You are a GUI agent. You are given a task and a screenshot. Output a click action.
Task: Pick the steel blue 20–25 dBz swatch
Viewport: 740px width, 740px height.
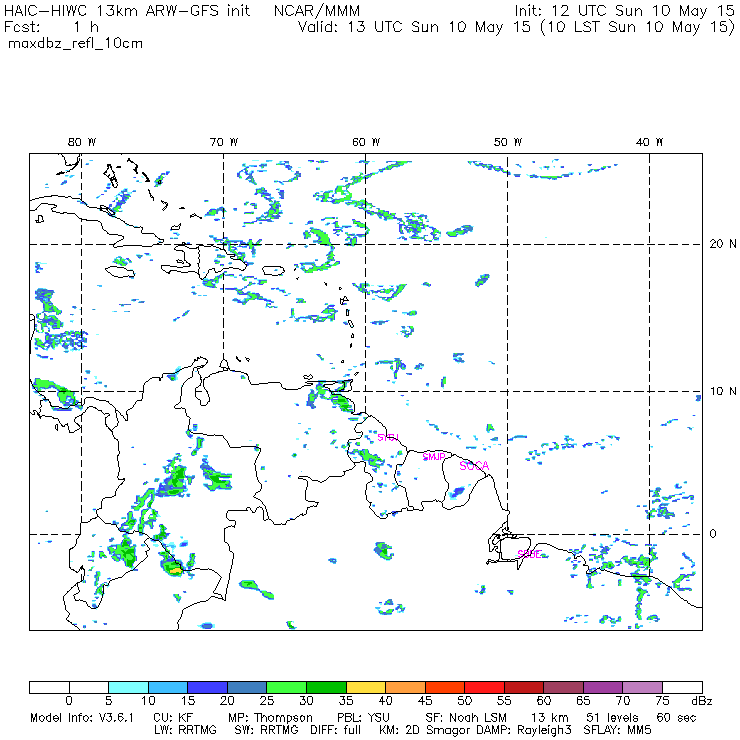[247, 687]
